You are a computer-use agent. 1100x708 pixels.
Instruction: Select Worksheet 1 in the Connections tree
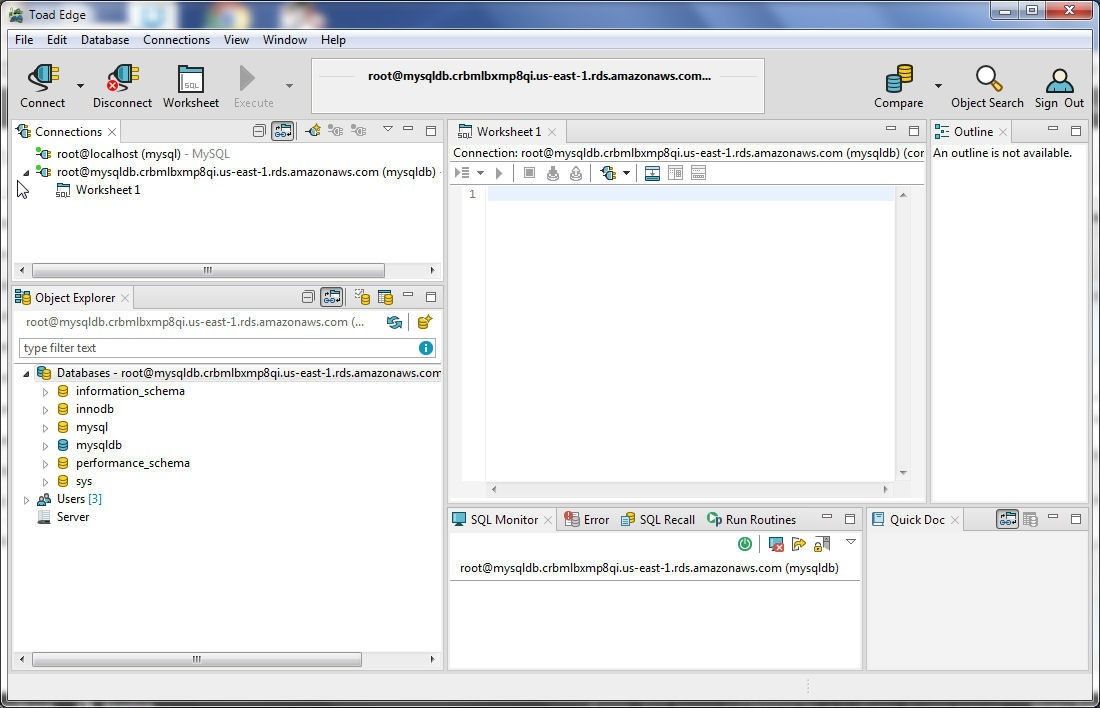click(x=99, y=190)
